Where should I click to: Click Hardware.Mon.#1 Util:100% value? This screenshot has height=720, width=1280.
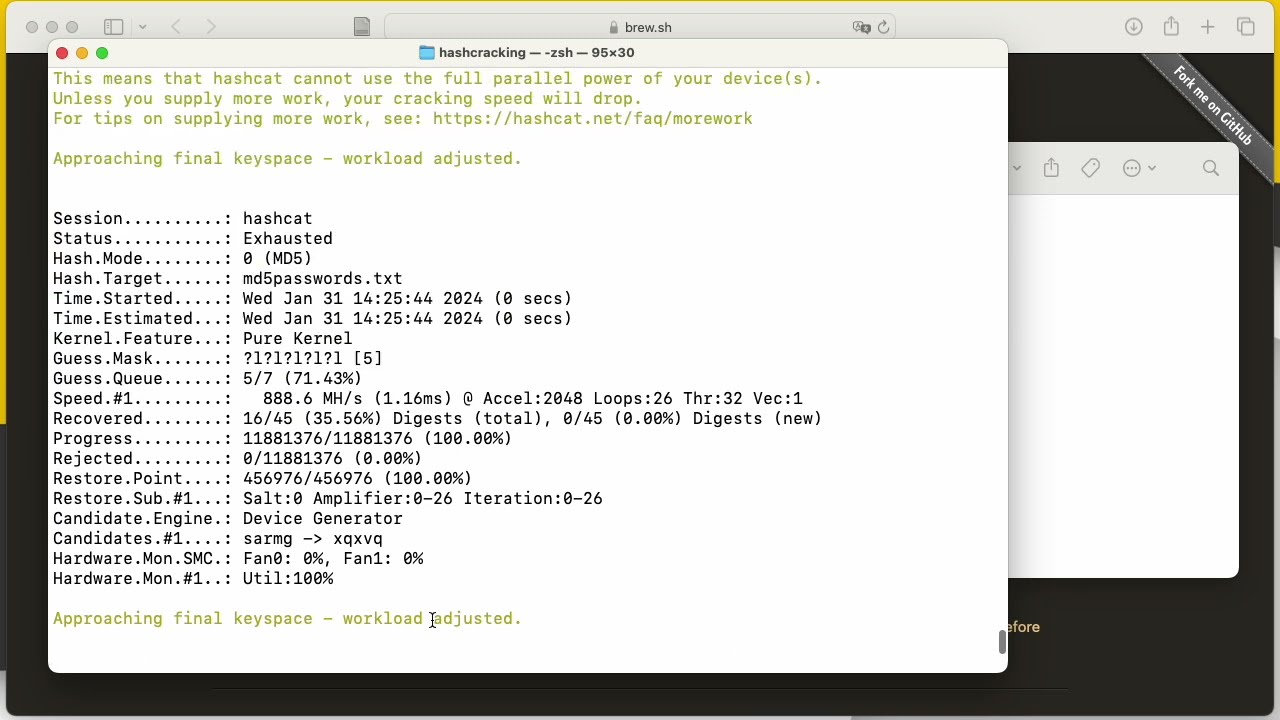click(287, 579)
